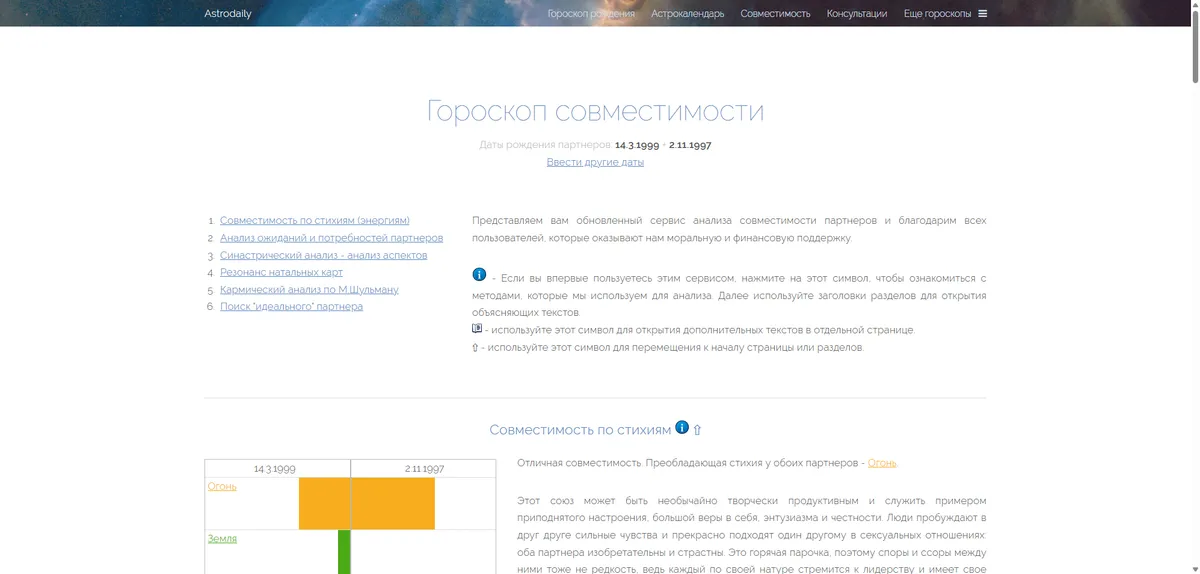1200x574 pixels.
Task: Click the green Земля bar in the chart
Action: (x=344, y=552)
